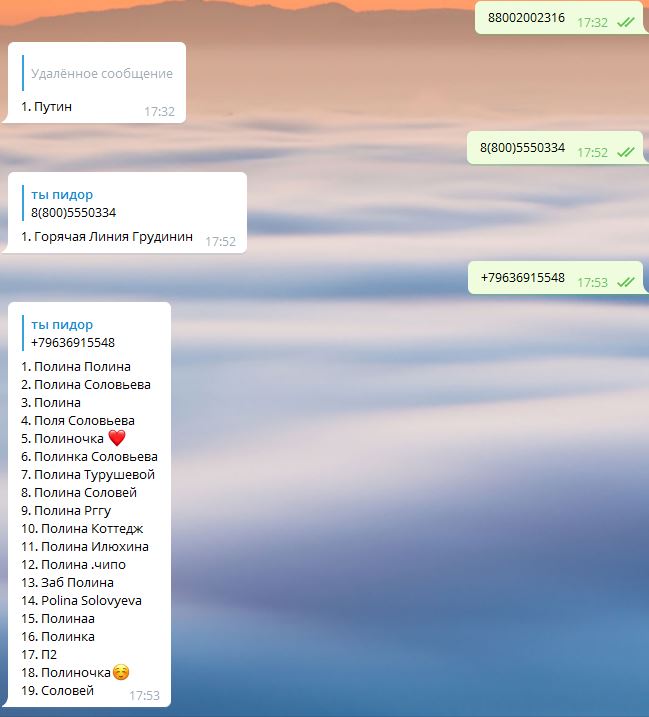649x717 pixels.
Task: Click the double-check icon on +79636915548 message
Action: click(625, 282)
